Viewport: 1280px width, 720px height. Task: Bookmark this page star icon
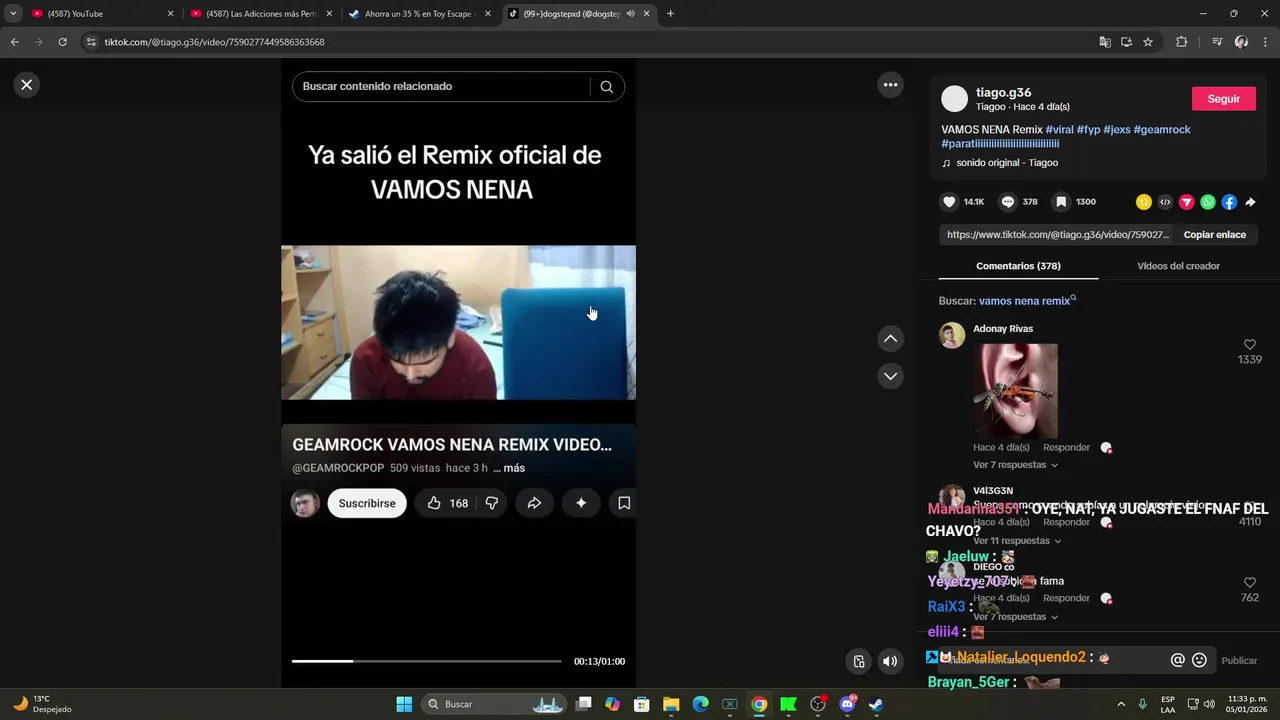pos(1148,42)
